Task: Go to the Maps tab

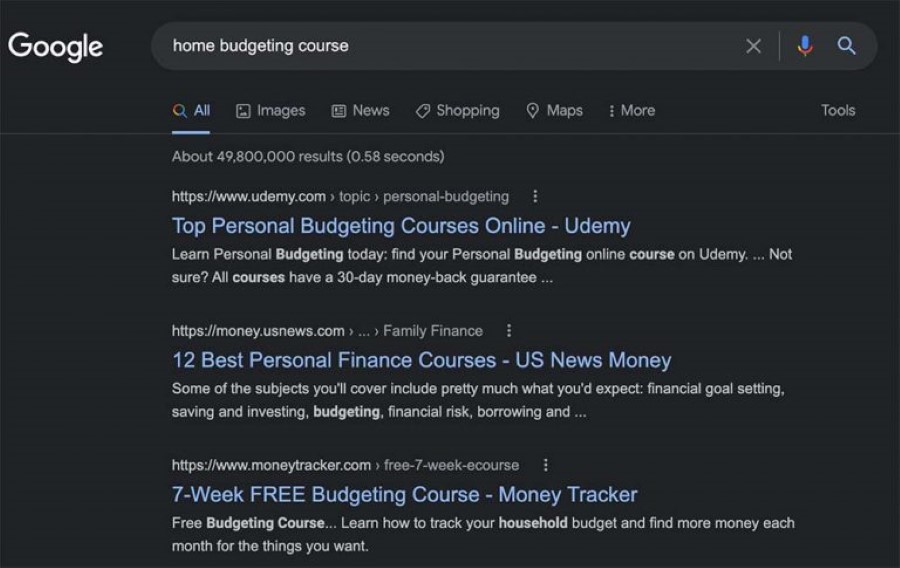Action: click(554, 111)
